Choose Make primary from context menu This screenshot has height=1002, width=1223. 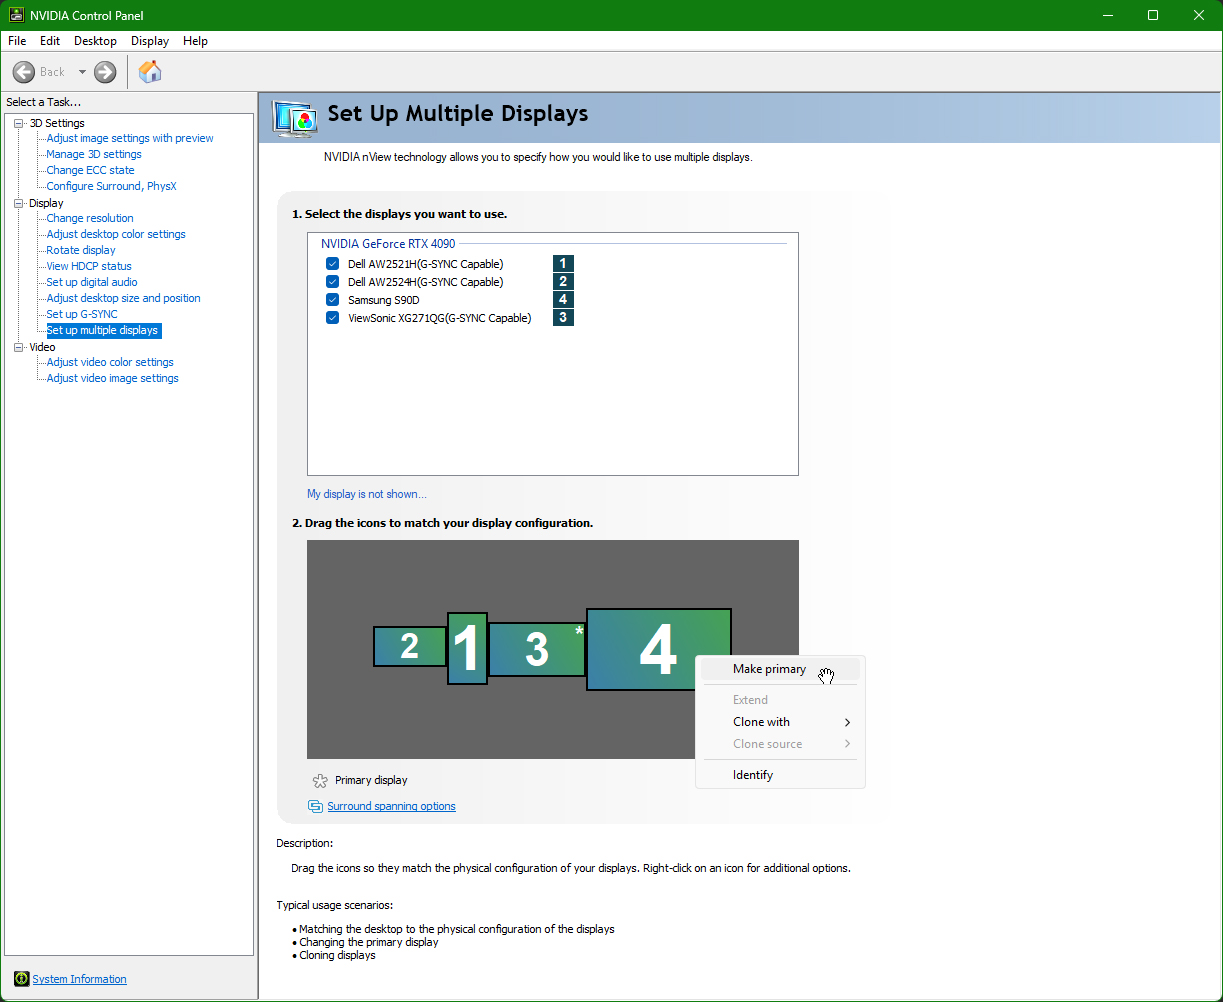tap(780, 670)
